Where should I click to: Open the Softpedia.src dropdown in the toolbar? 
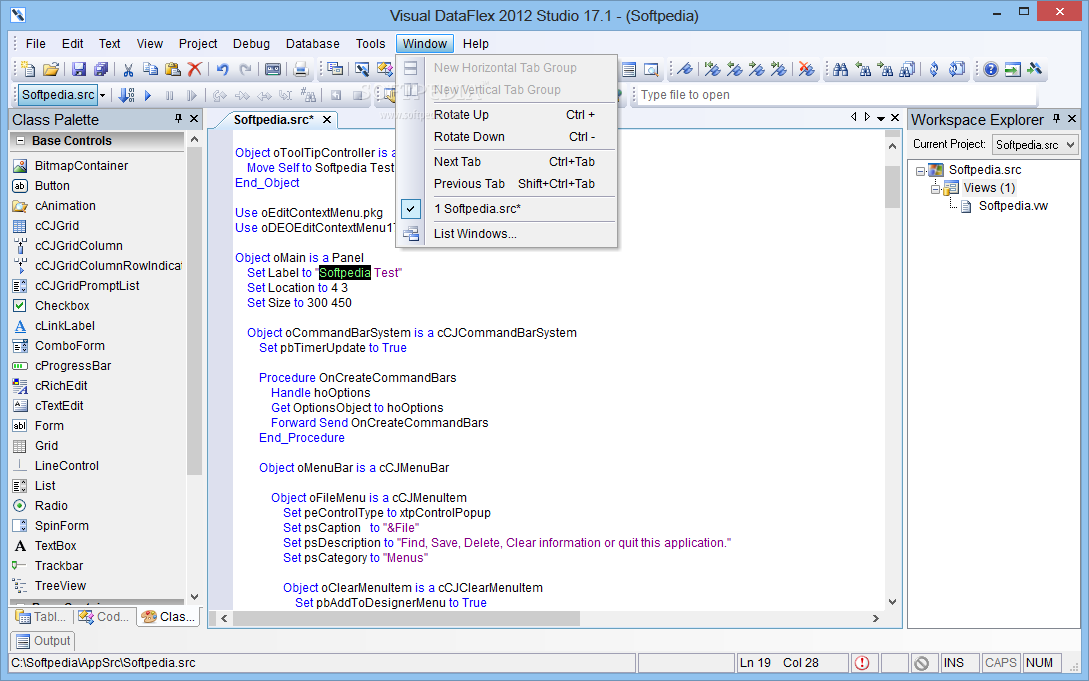(102, 95)
